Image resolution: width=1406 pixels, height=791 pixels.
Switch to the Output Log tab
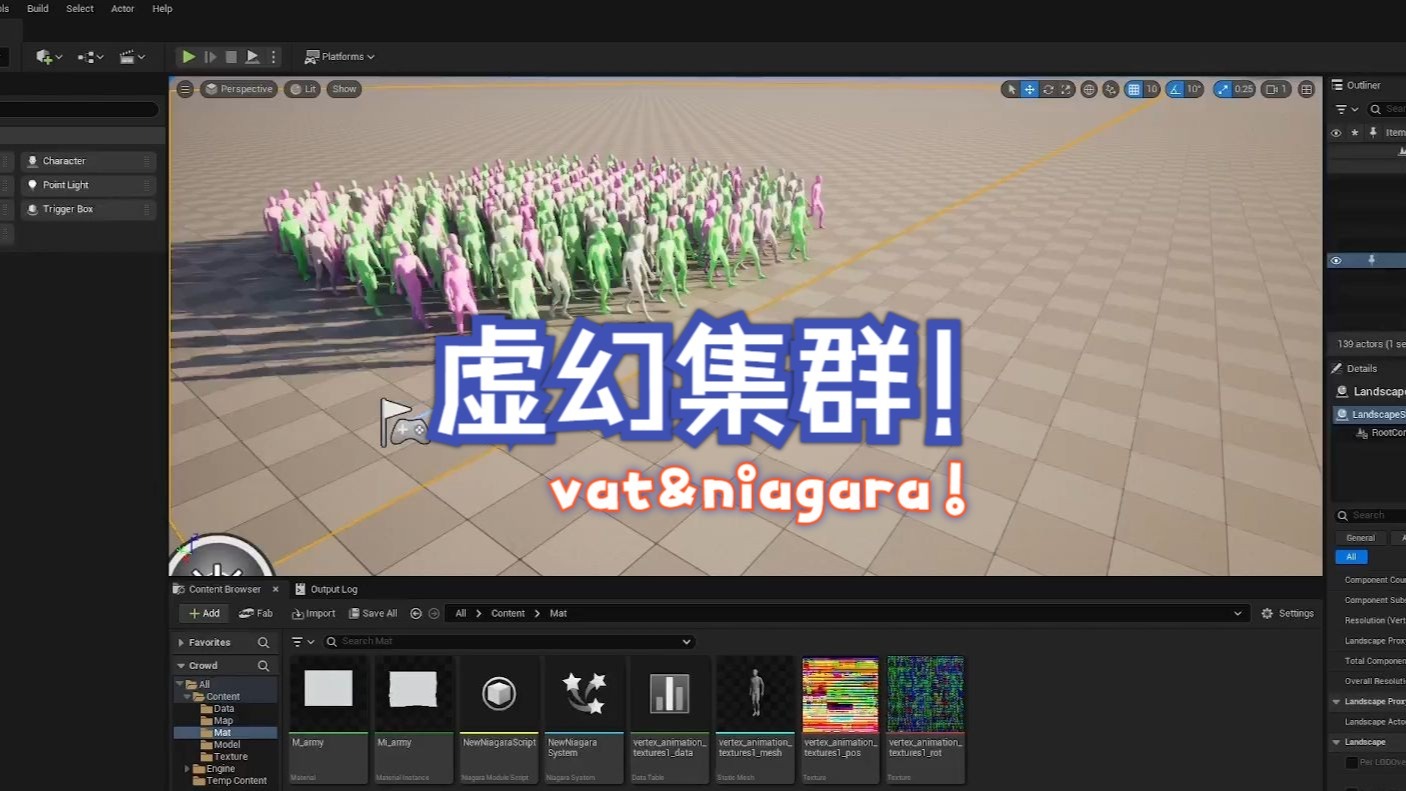pyautogui.click(x=326, y=589)
